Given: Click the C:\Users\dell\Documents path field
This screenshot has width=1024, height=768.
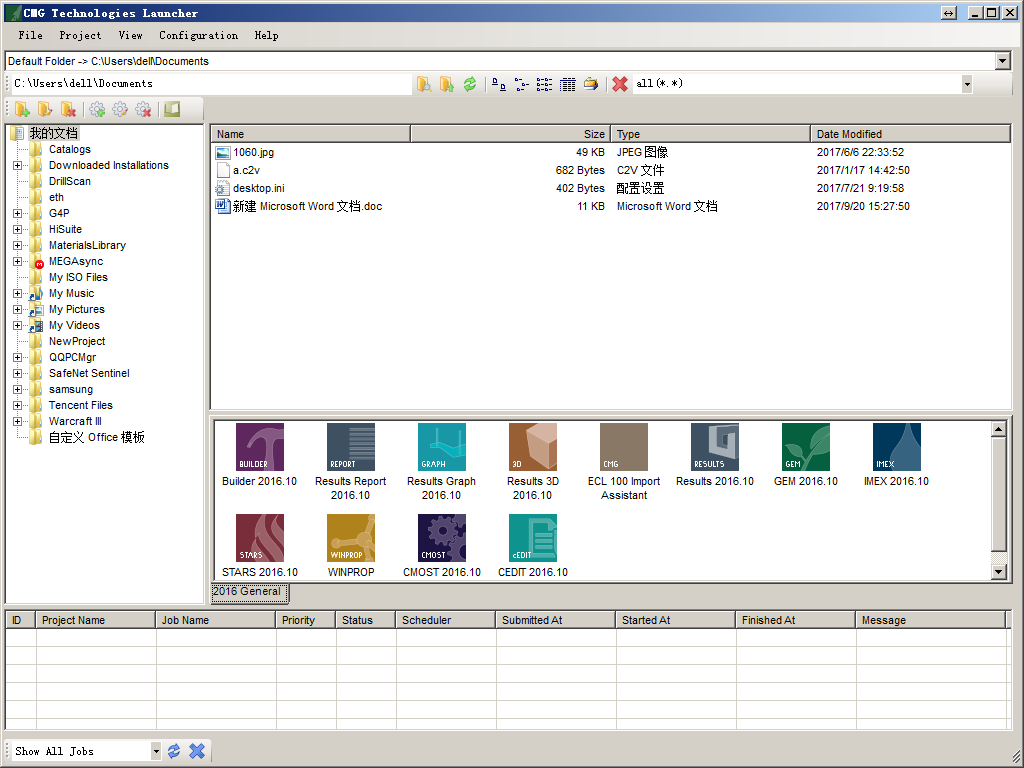Looking at the screenshot, I should (x=211, y=84).
